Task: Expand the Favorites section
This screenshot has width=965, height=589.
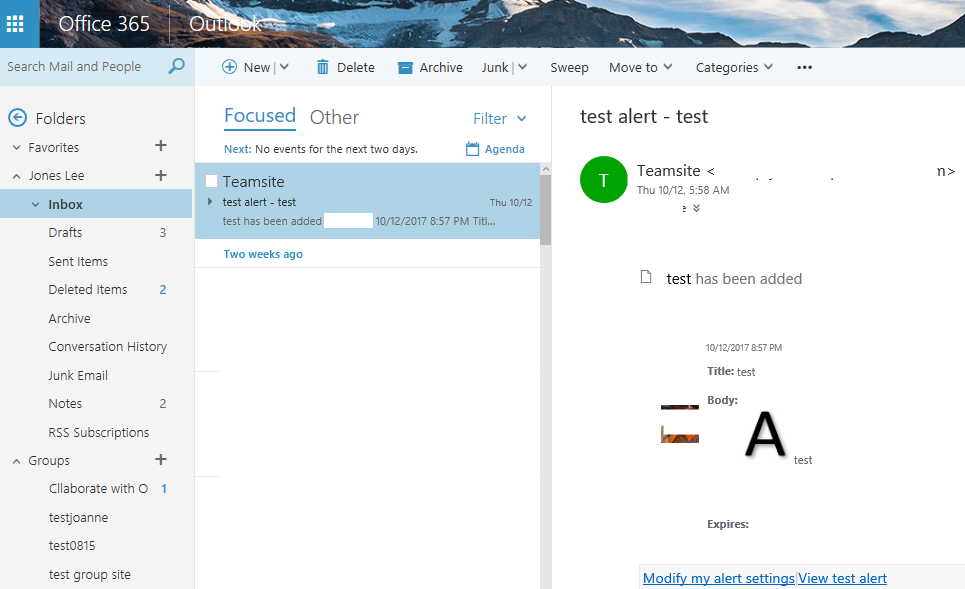Action: point(17,148)
